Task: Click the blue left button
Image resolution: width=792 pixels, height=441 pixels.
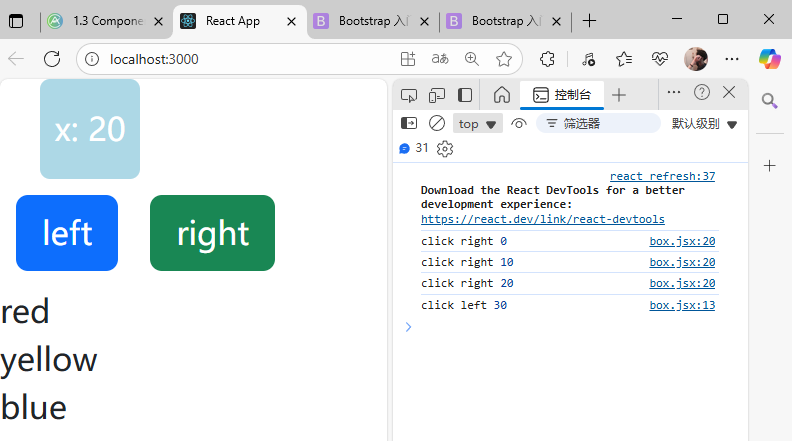Action: pos(67,233)
